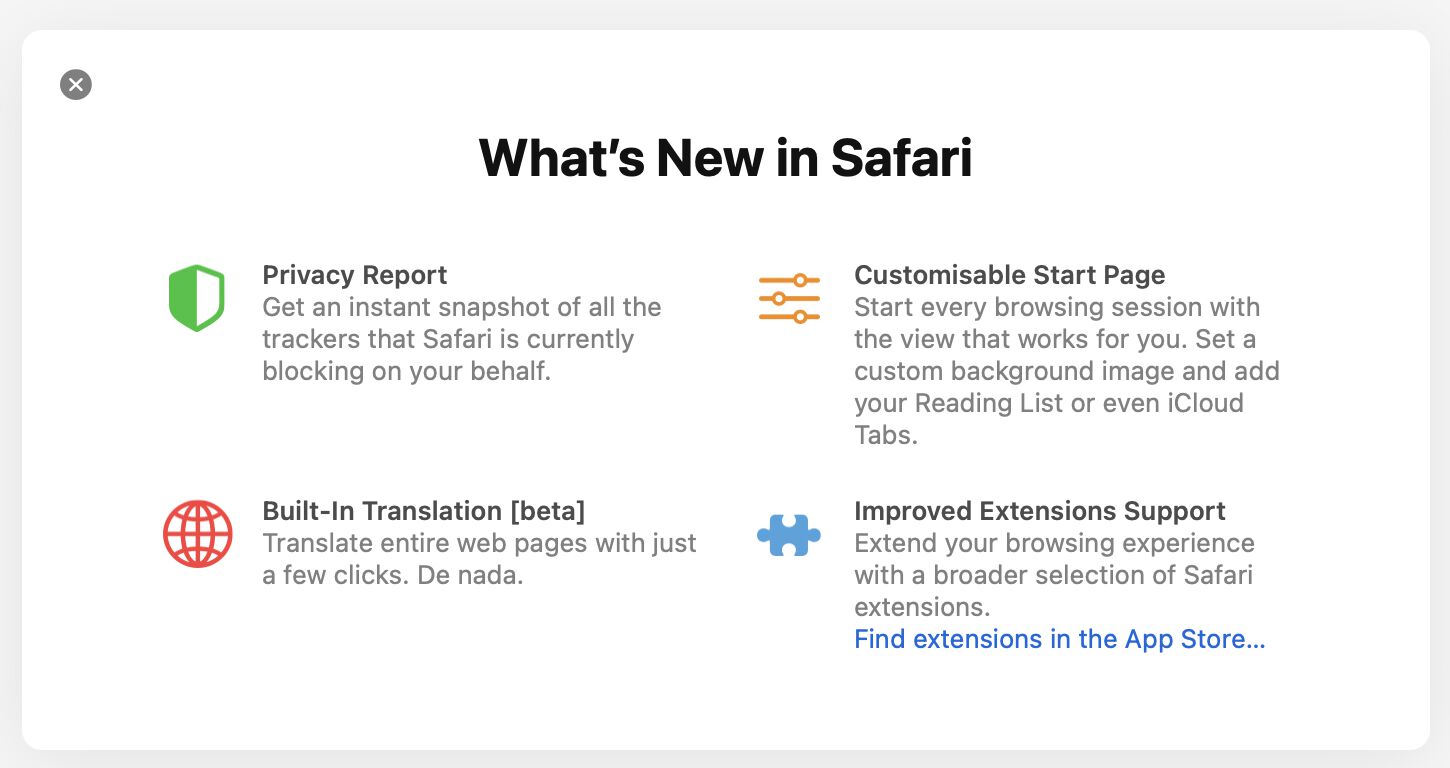
Task: Click the green Privacy Report shield icon
Action: tap(196, 296)
